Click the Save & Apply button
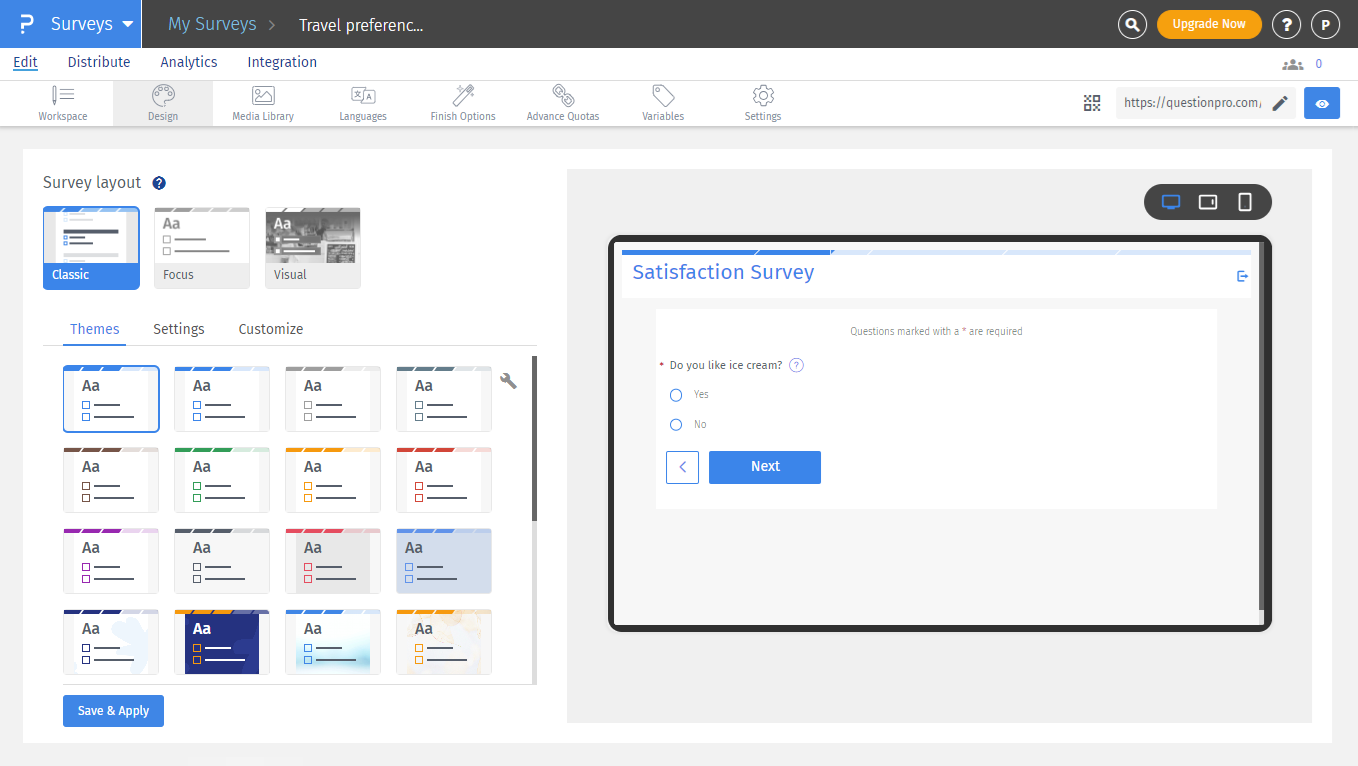 [113, 710]
